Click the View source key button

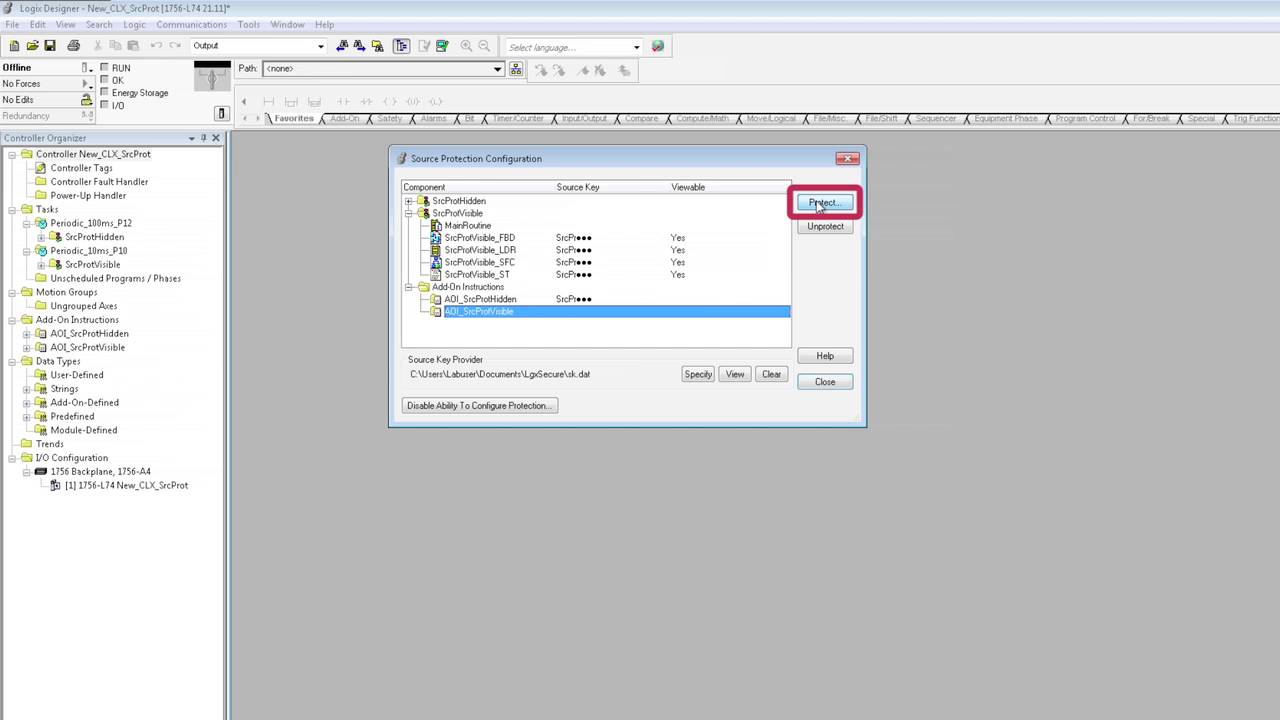click(x=735, y=374)
